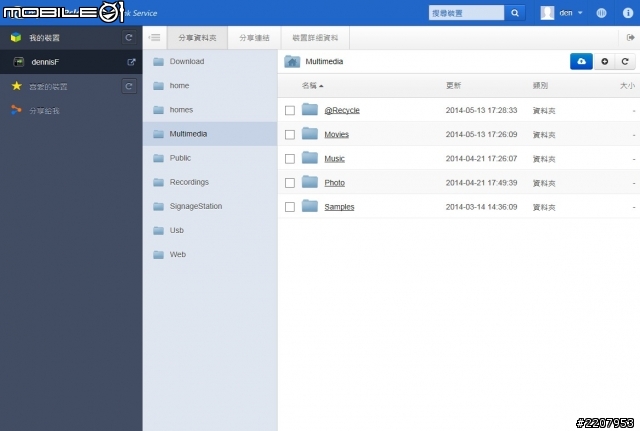Click the search device input field
Screen dimensions: 640x431
tap(467, 13)
